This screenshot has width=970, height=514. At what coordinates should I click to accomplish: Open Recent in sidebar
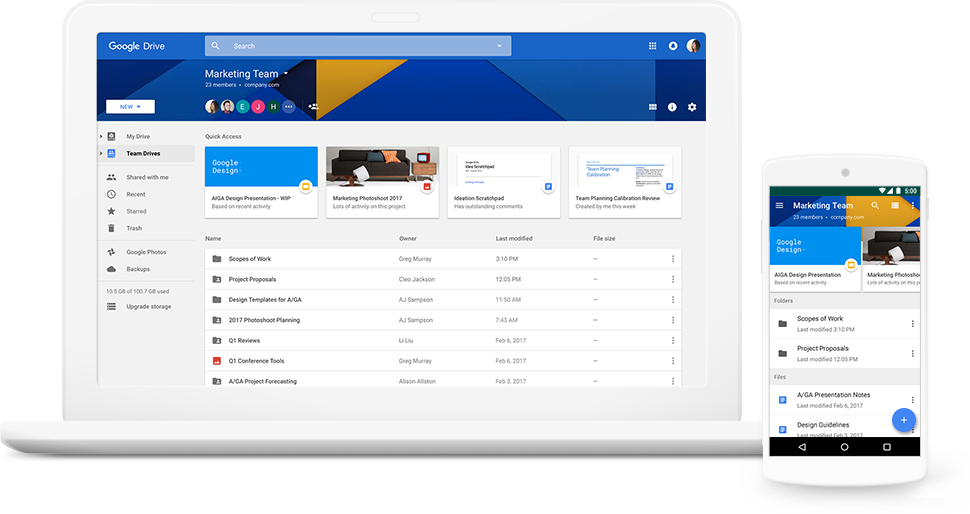[x=135, y=194]
